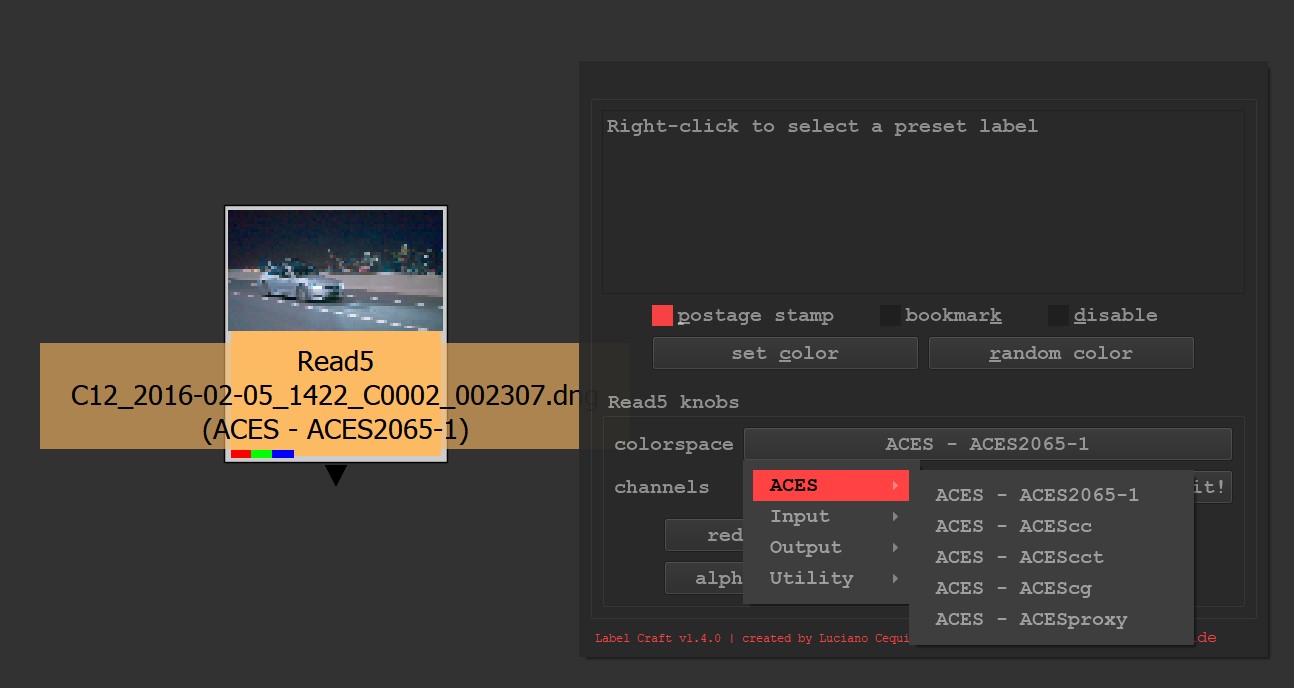1294x688 pixels.
Task: Tick the disable checkbox
Action: coord(1058,316)
